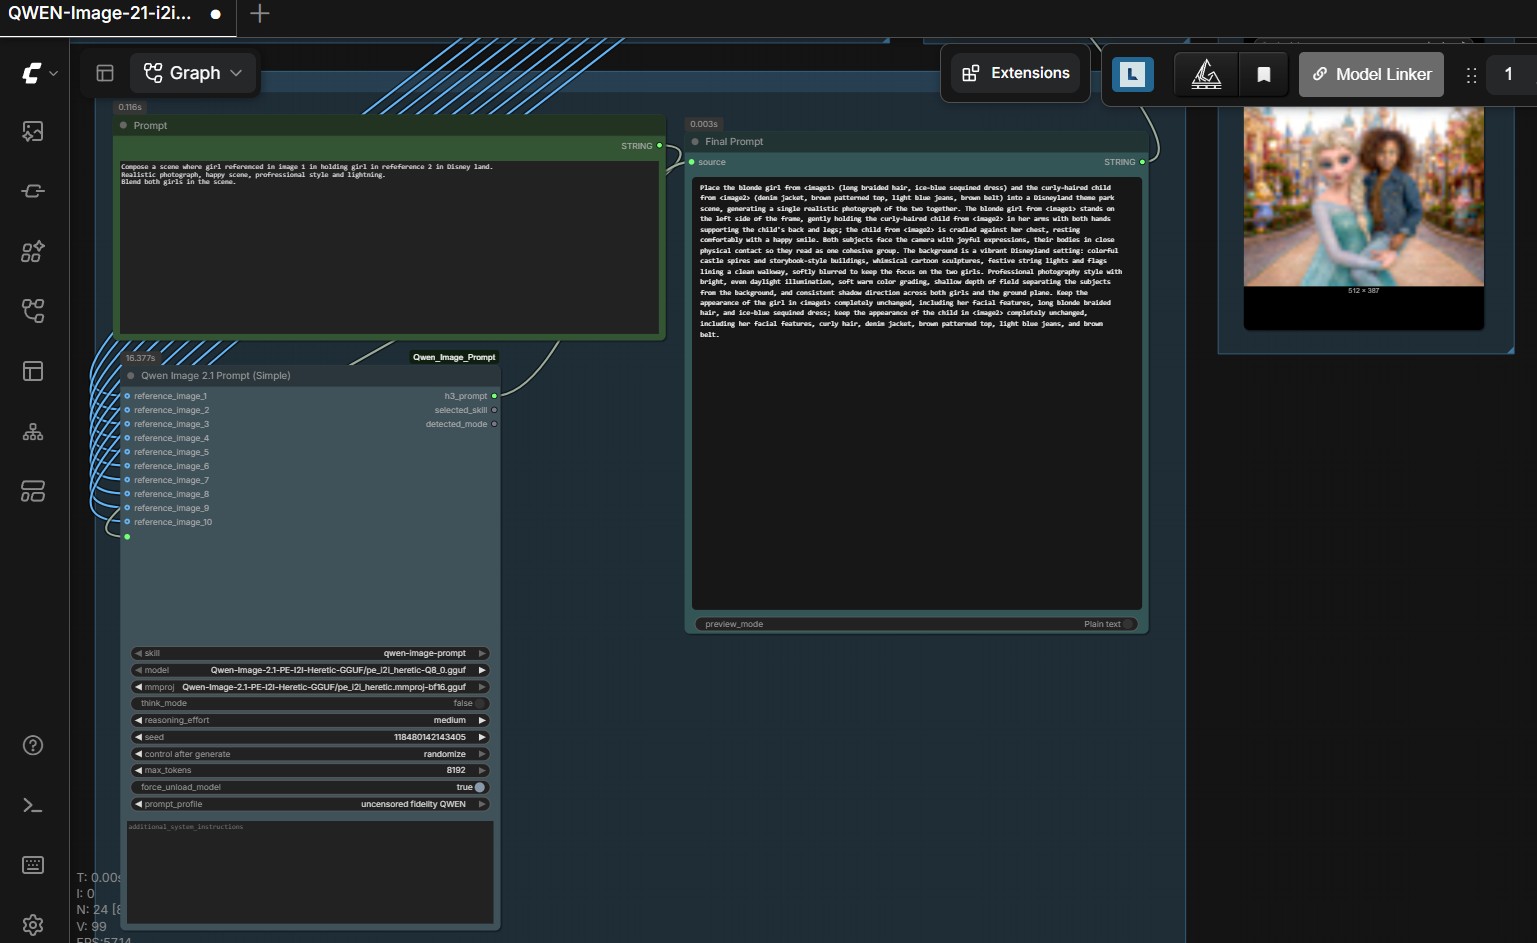This screenshot has width=1537, height=943.
Task: Open the hierarchy model library sidebar icon
Action: tap(33, 431)
